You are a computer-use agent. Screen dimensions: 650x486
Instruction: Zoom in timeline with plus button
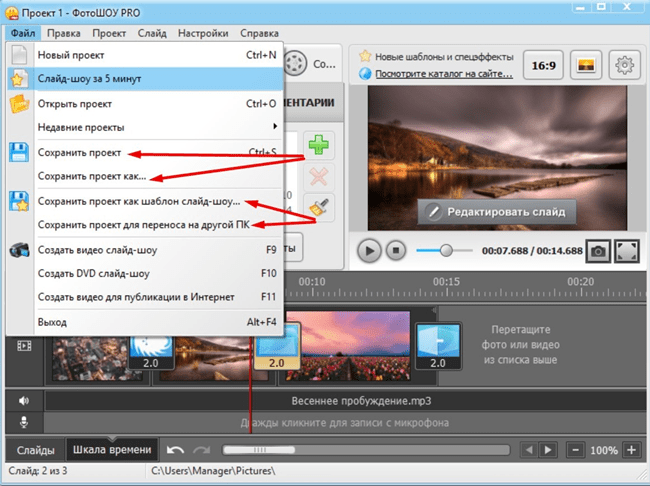click(631, 450)
